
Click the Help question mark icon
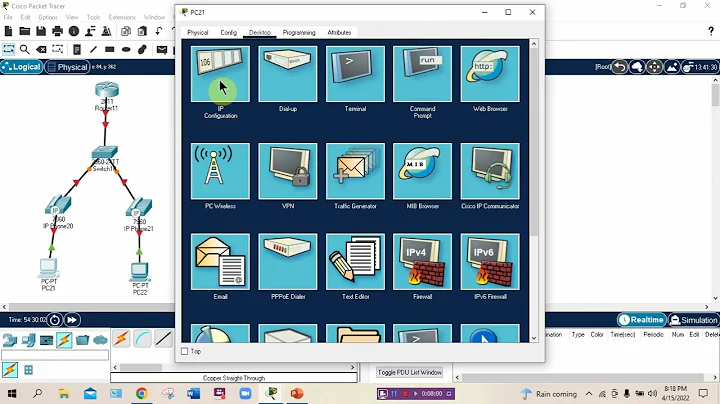[711, 31]
